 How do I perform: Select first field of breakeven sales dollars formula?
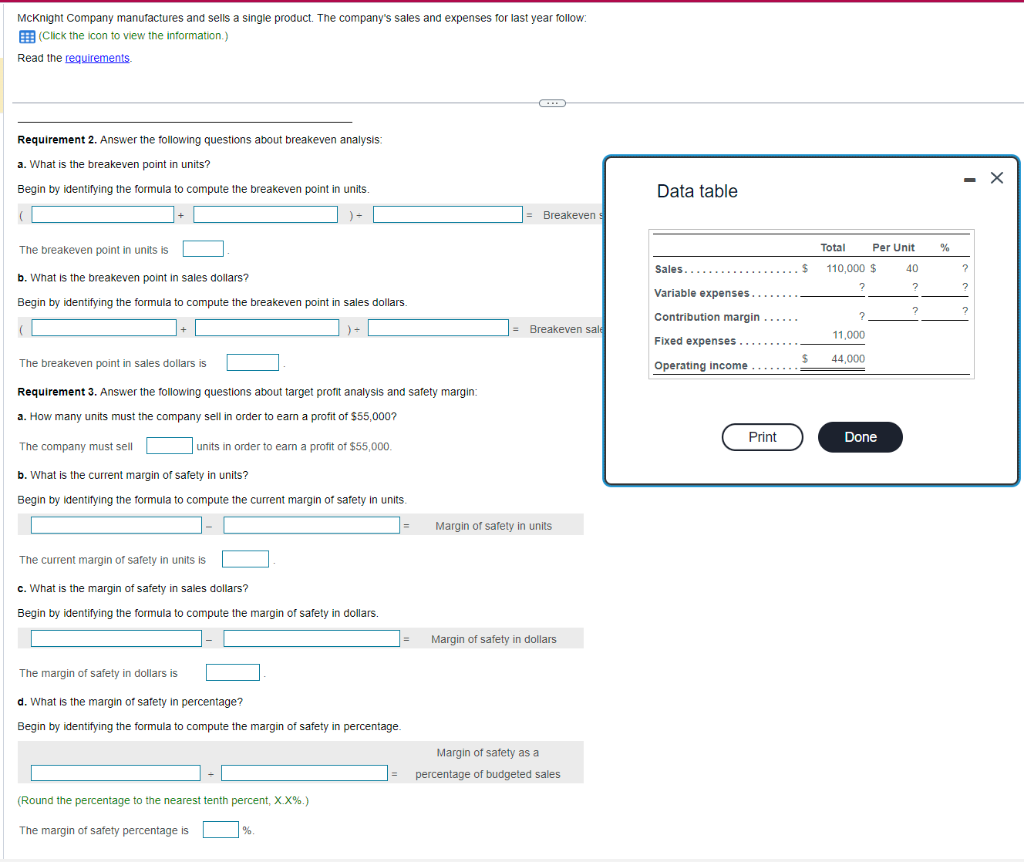click(104, 328)
